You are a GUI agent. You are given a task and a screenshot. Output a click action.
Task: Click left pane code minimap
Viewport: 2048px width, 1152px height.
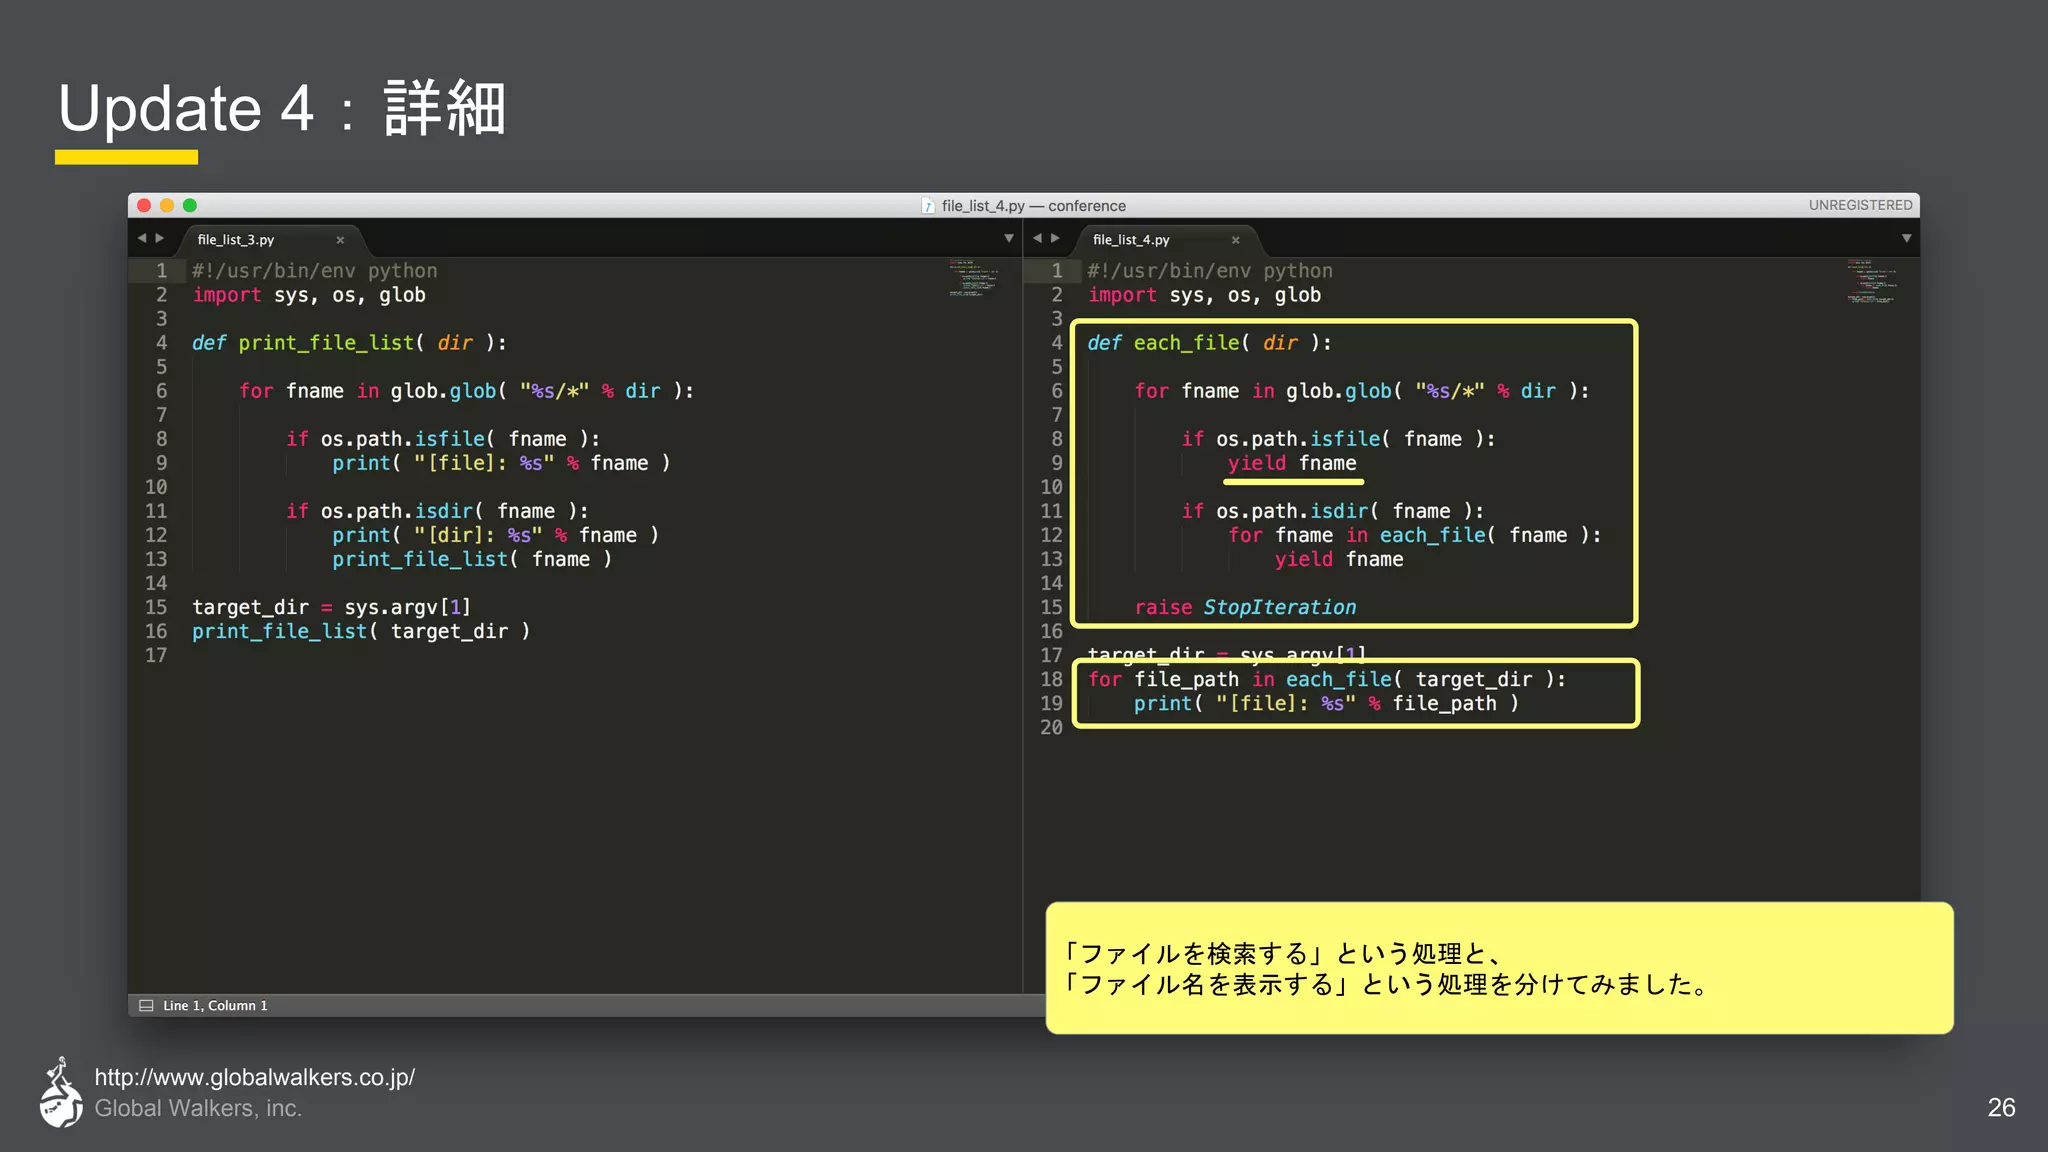click(973, 279)
